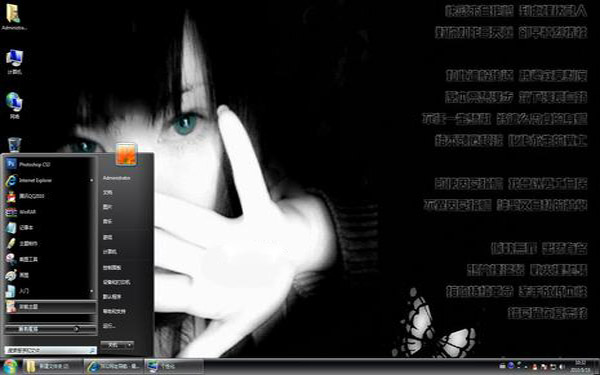Open Help and Support (帮助和支持)
The width and height of the screenshot is (600, 375).
pyautogui.click(x=114, y=311)
